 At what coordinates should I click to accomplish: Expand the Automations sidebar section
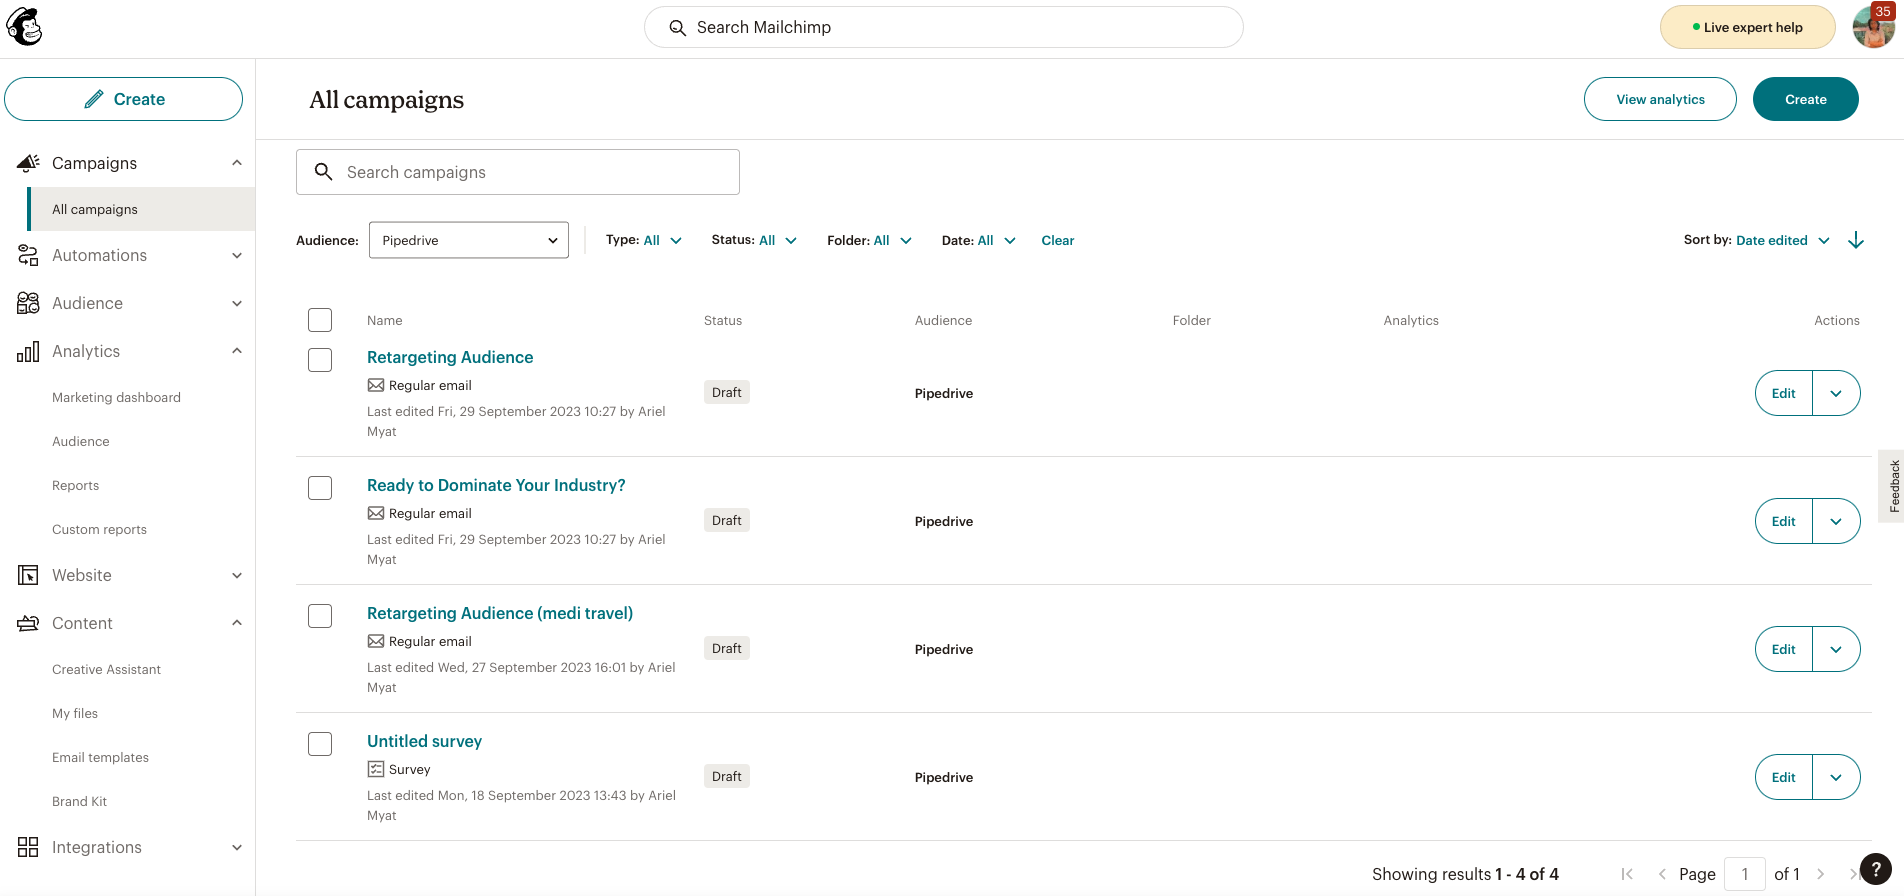pyautogui.click(x=237, y=255)
